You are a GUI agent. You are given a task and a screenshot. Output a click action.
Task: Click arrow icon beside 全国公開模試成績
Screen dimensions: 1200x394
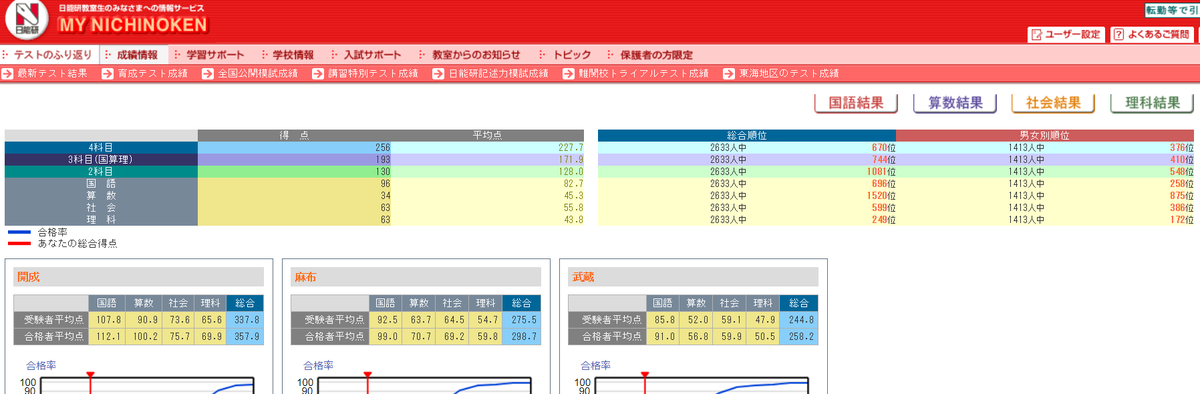click(209, 74)
